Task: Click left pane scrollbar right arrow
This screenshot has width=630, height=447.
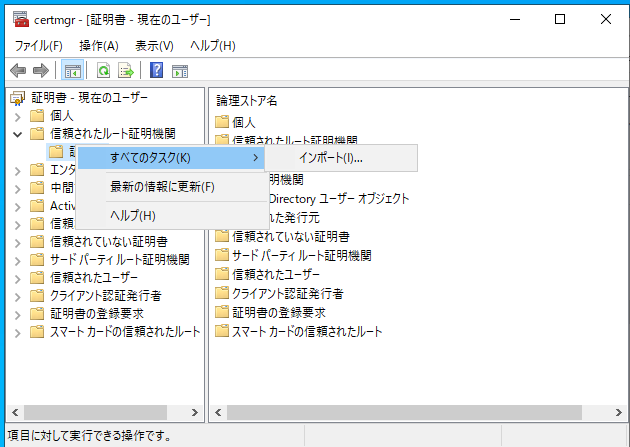Action: pyautogui.click(x=195, y=412)
